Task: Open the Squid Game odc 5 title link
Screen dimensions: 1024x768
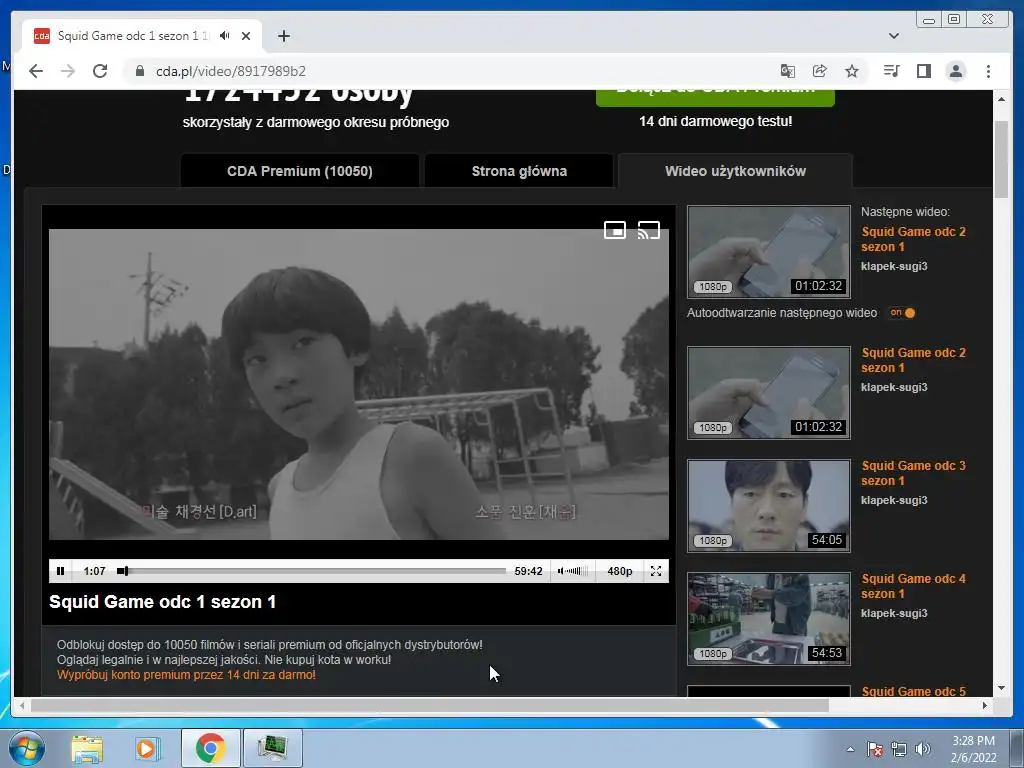Action: (913, 691)
